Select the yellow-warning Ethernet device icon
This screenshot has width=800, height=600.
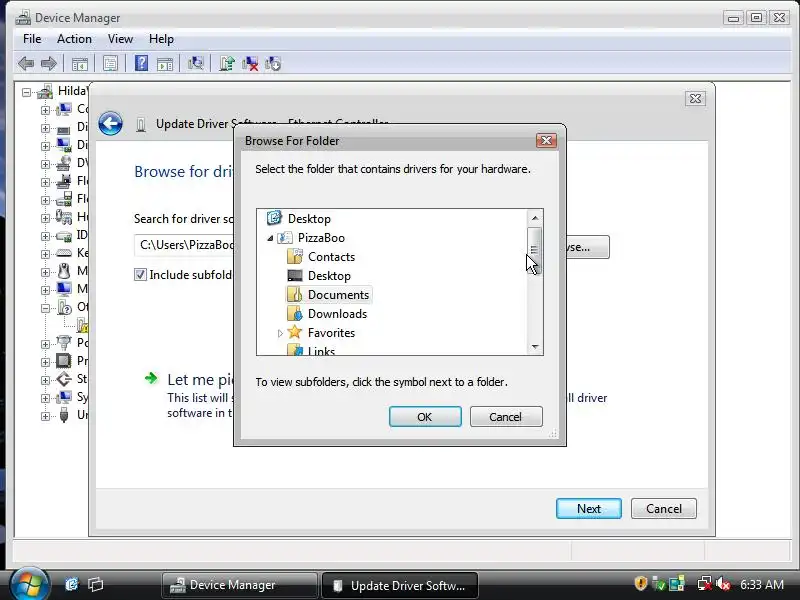coord(82,324)
